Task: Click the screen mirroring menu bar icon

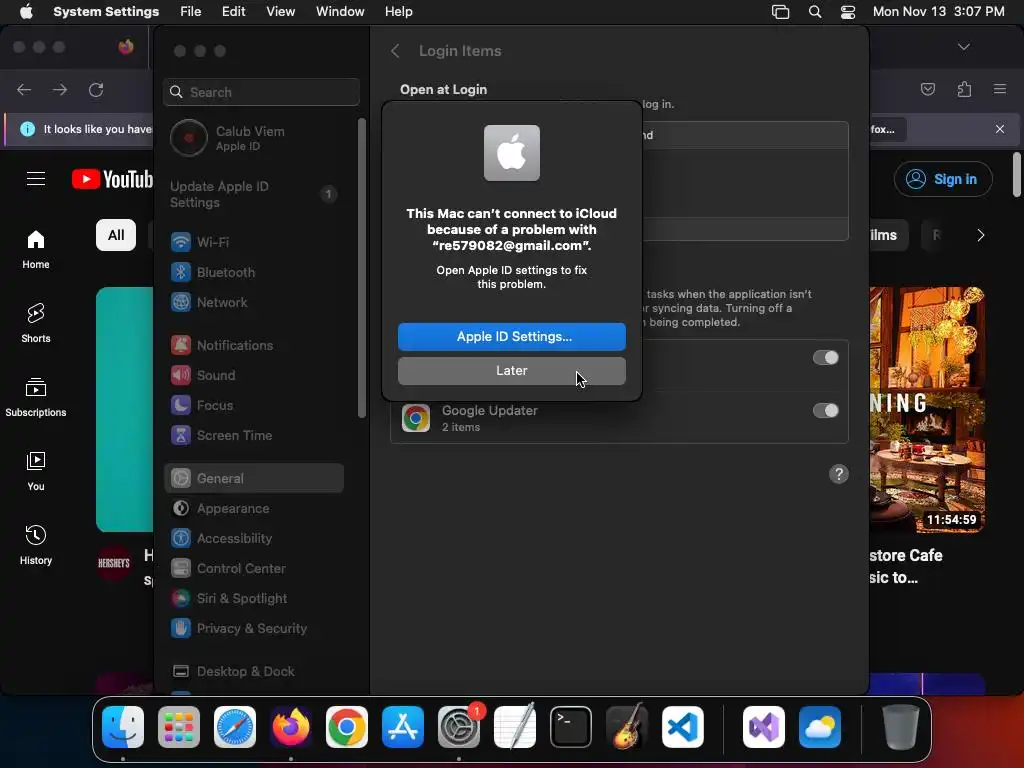Action: [x=780, y=12]
